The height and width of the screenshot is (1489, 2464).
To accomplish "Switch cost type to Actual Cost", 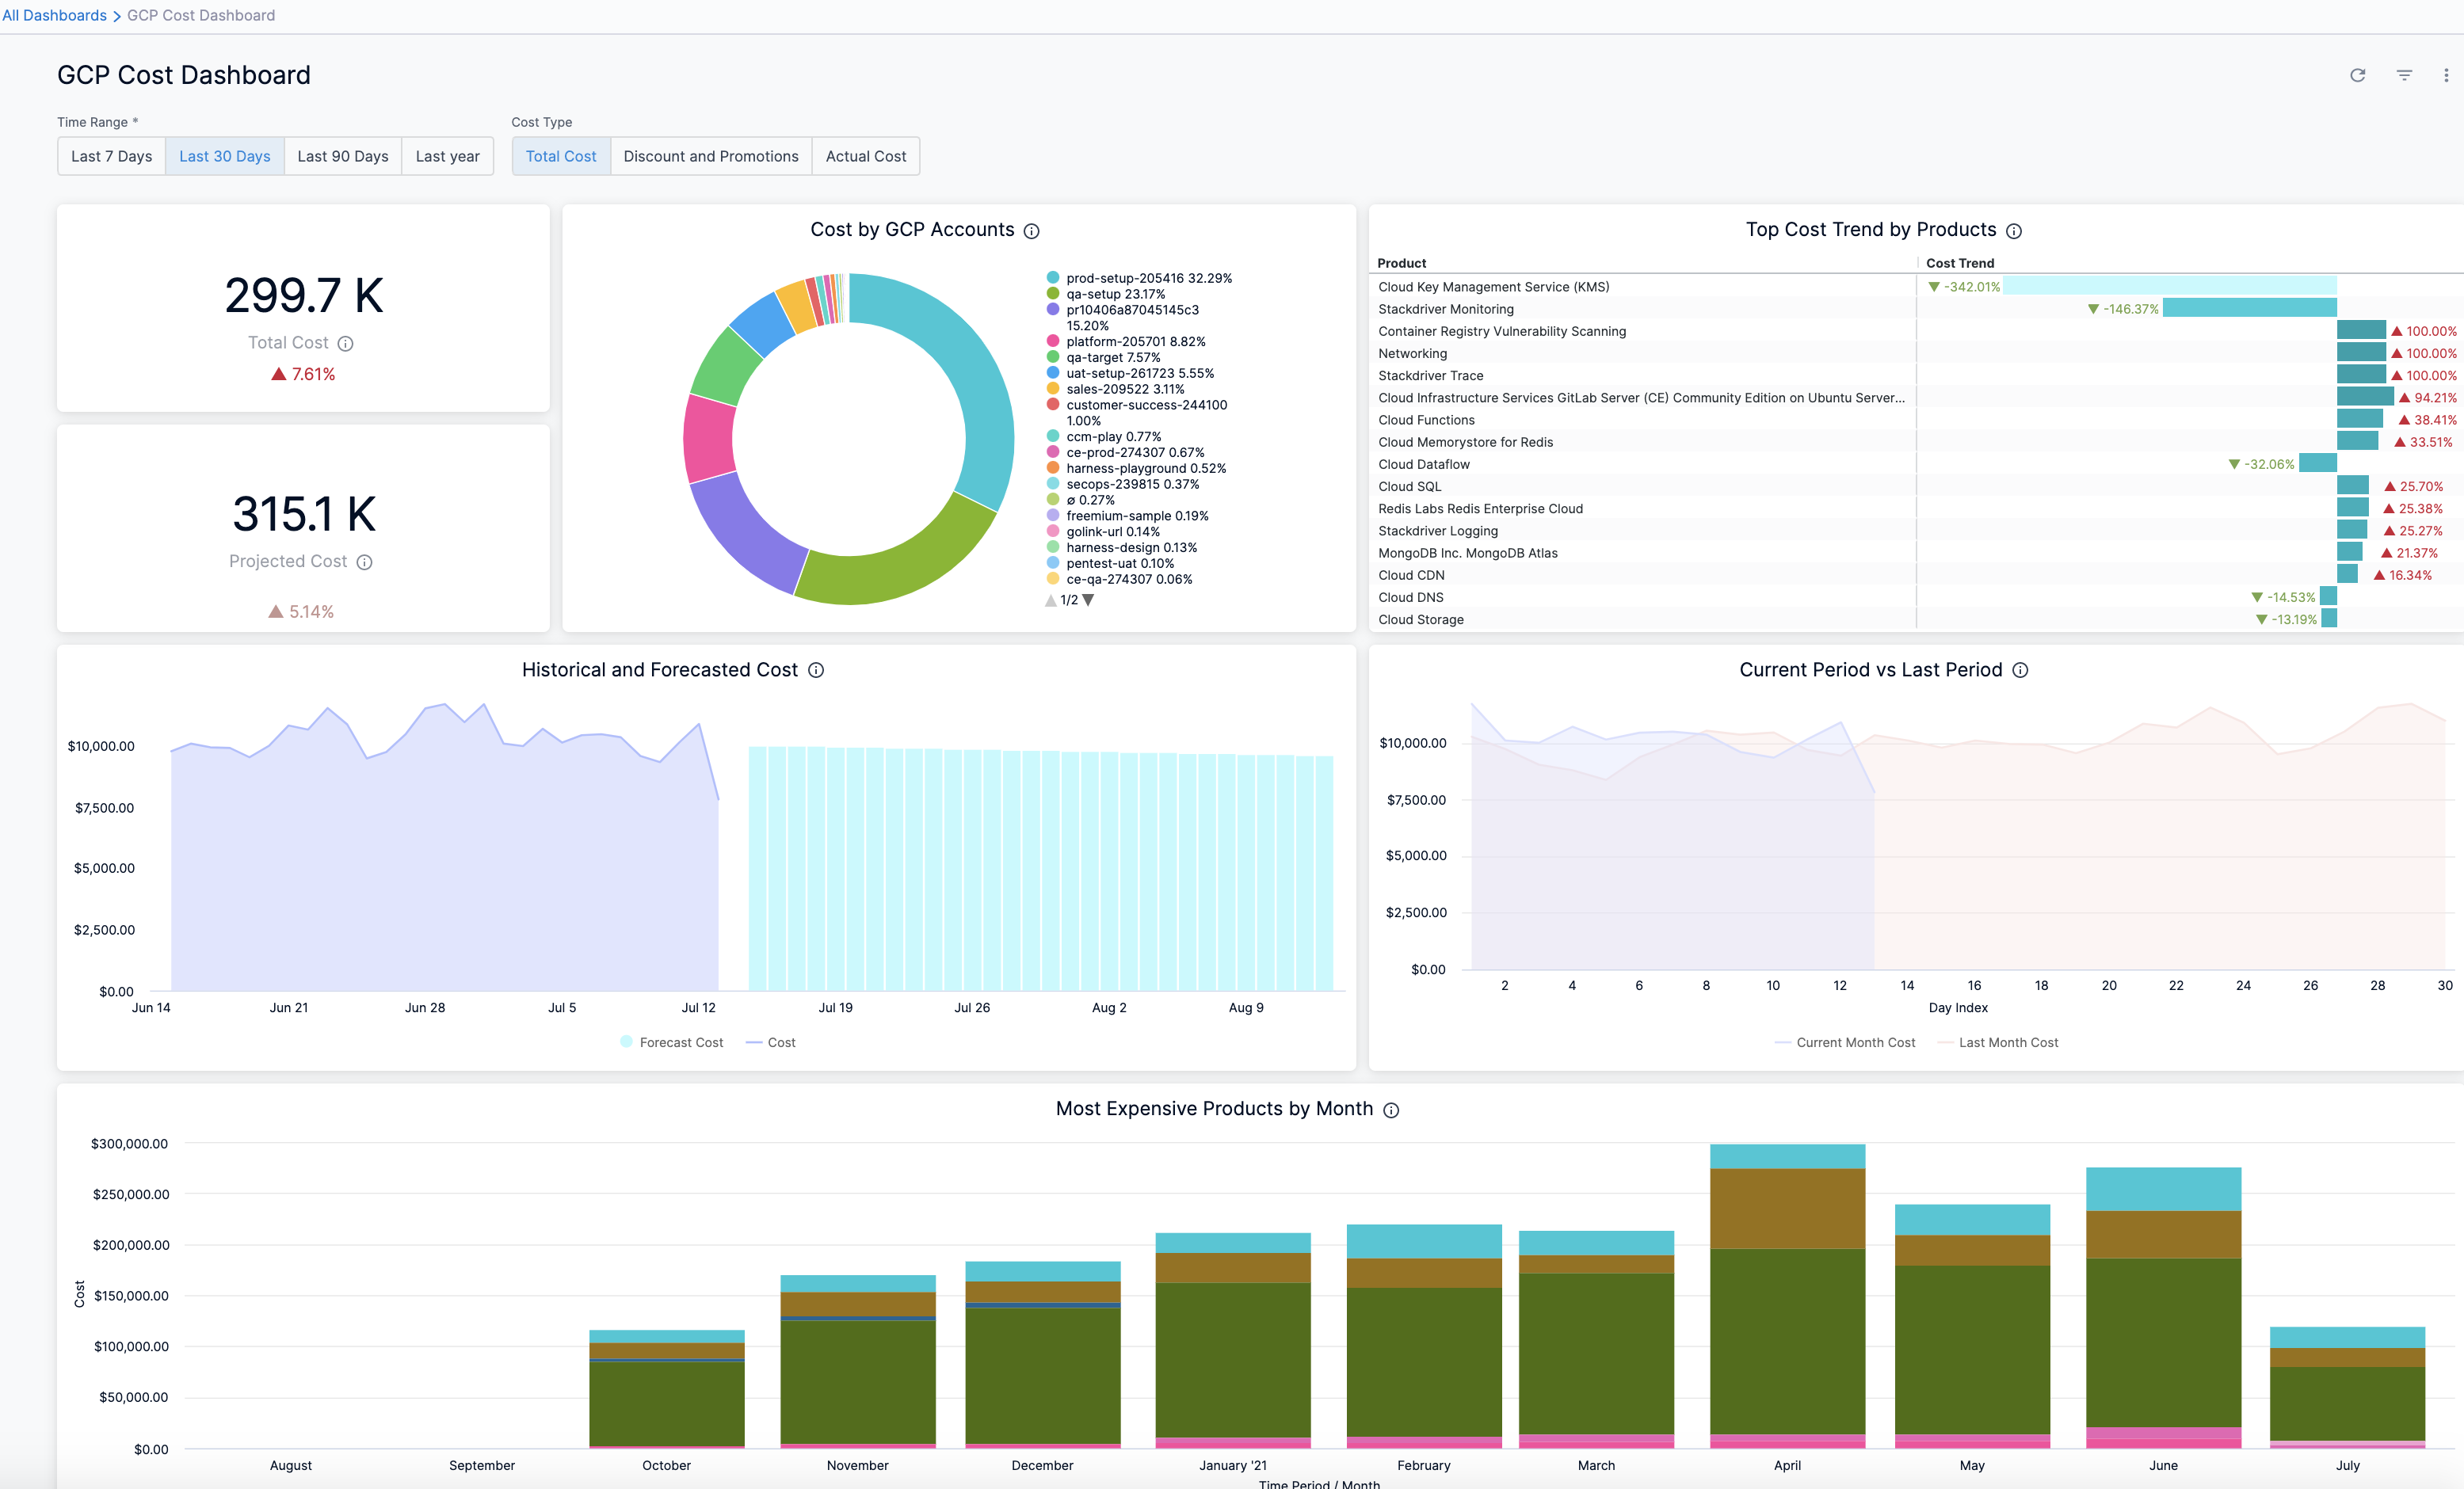I will point(865,156).
